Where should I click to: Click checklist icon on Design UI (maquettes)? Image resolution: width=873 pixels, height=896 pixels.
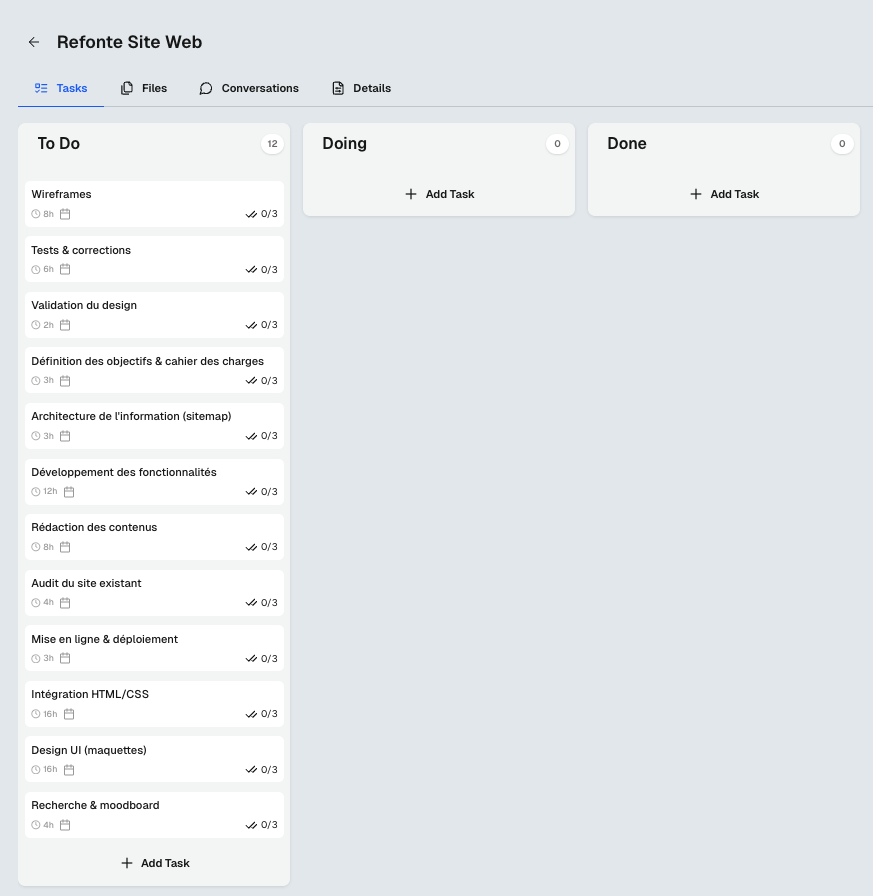(x=251, y=770)
